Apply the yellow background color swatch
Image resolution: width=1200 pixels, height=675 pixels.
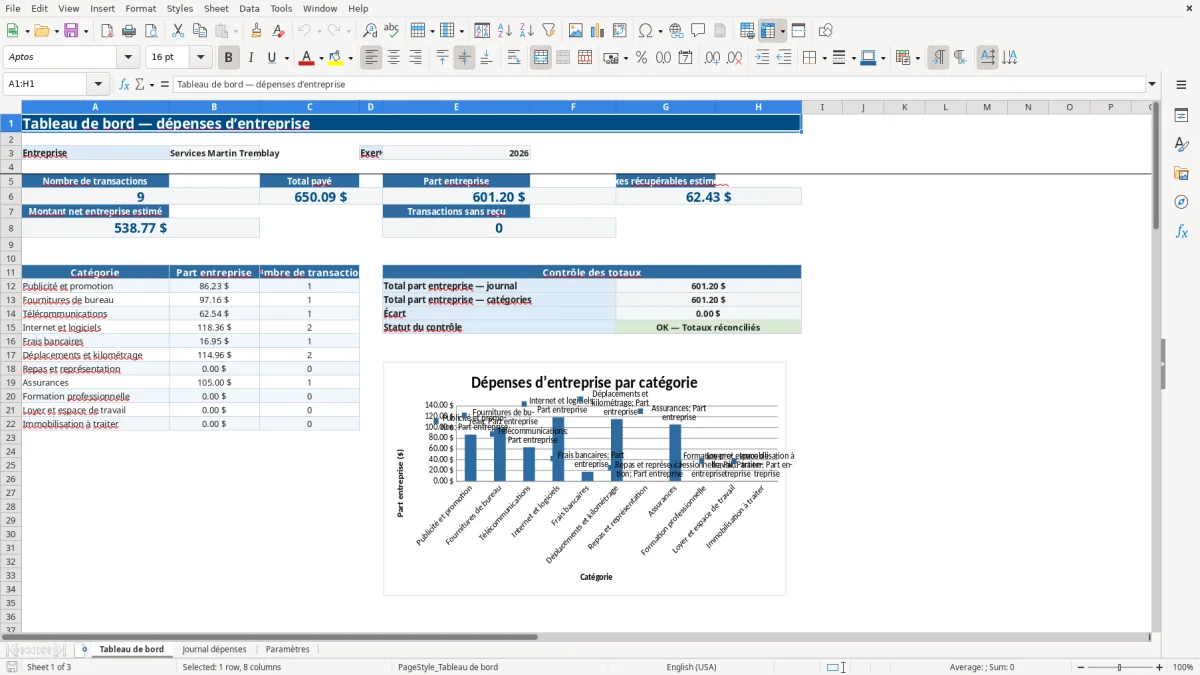click(336, 58)
